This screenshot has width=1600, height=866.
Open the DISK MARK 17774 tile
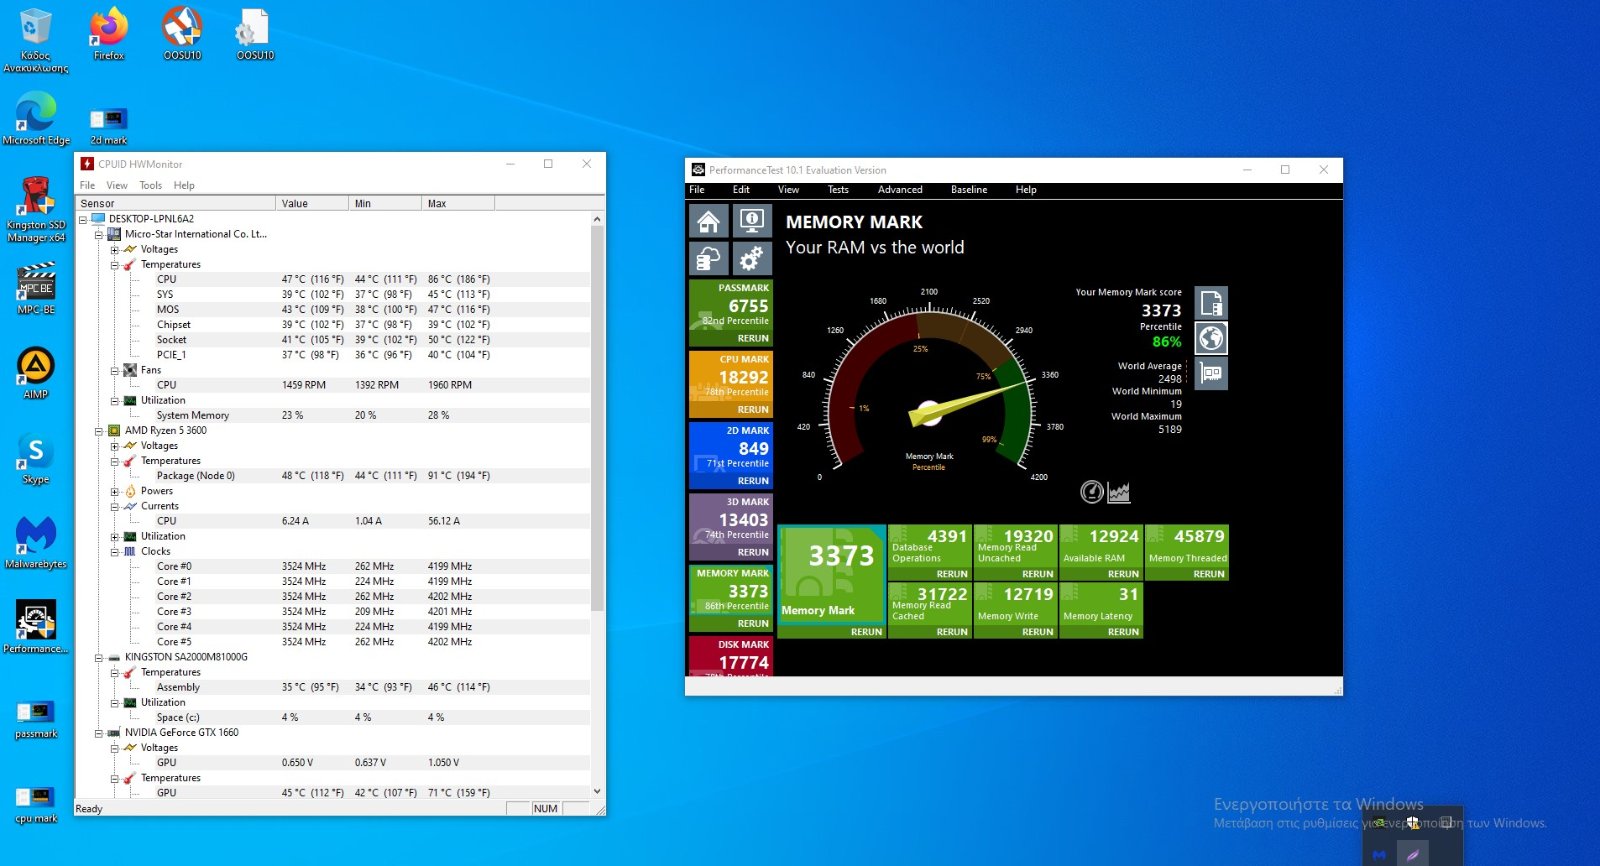point(731,656)
